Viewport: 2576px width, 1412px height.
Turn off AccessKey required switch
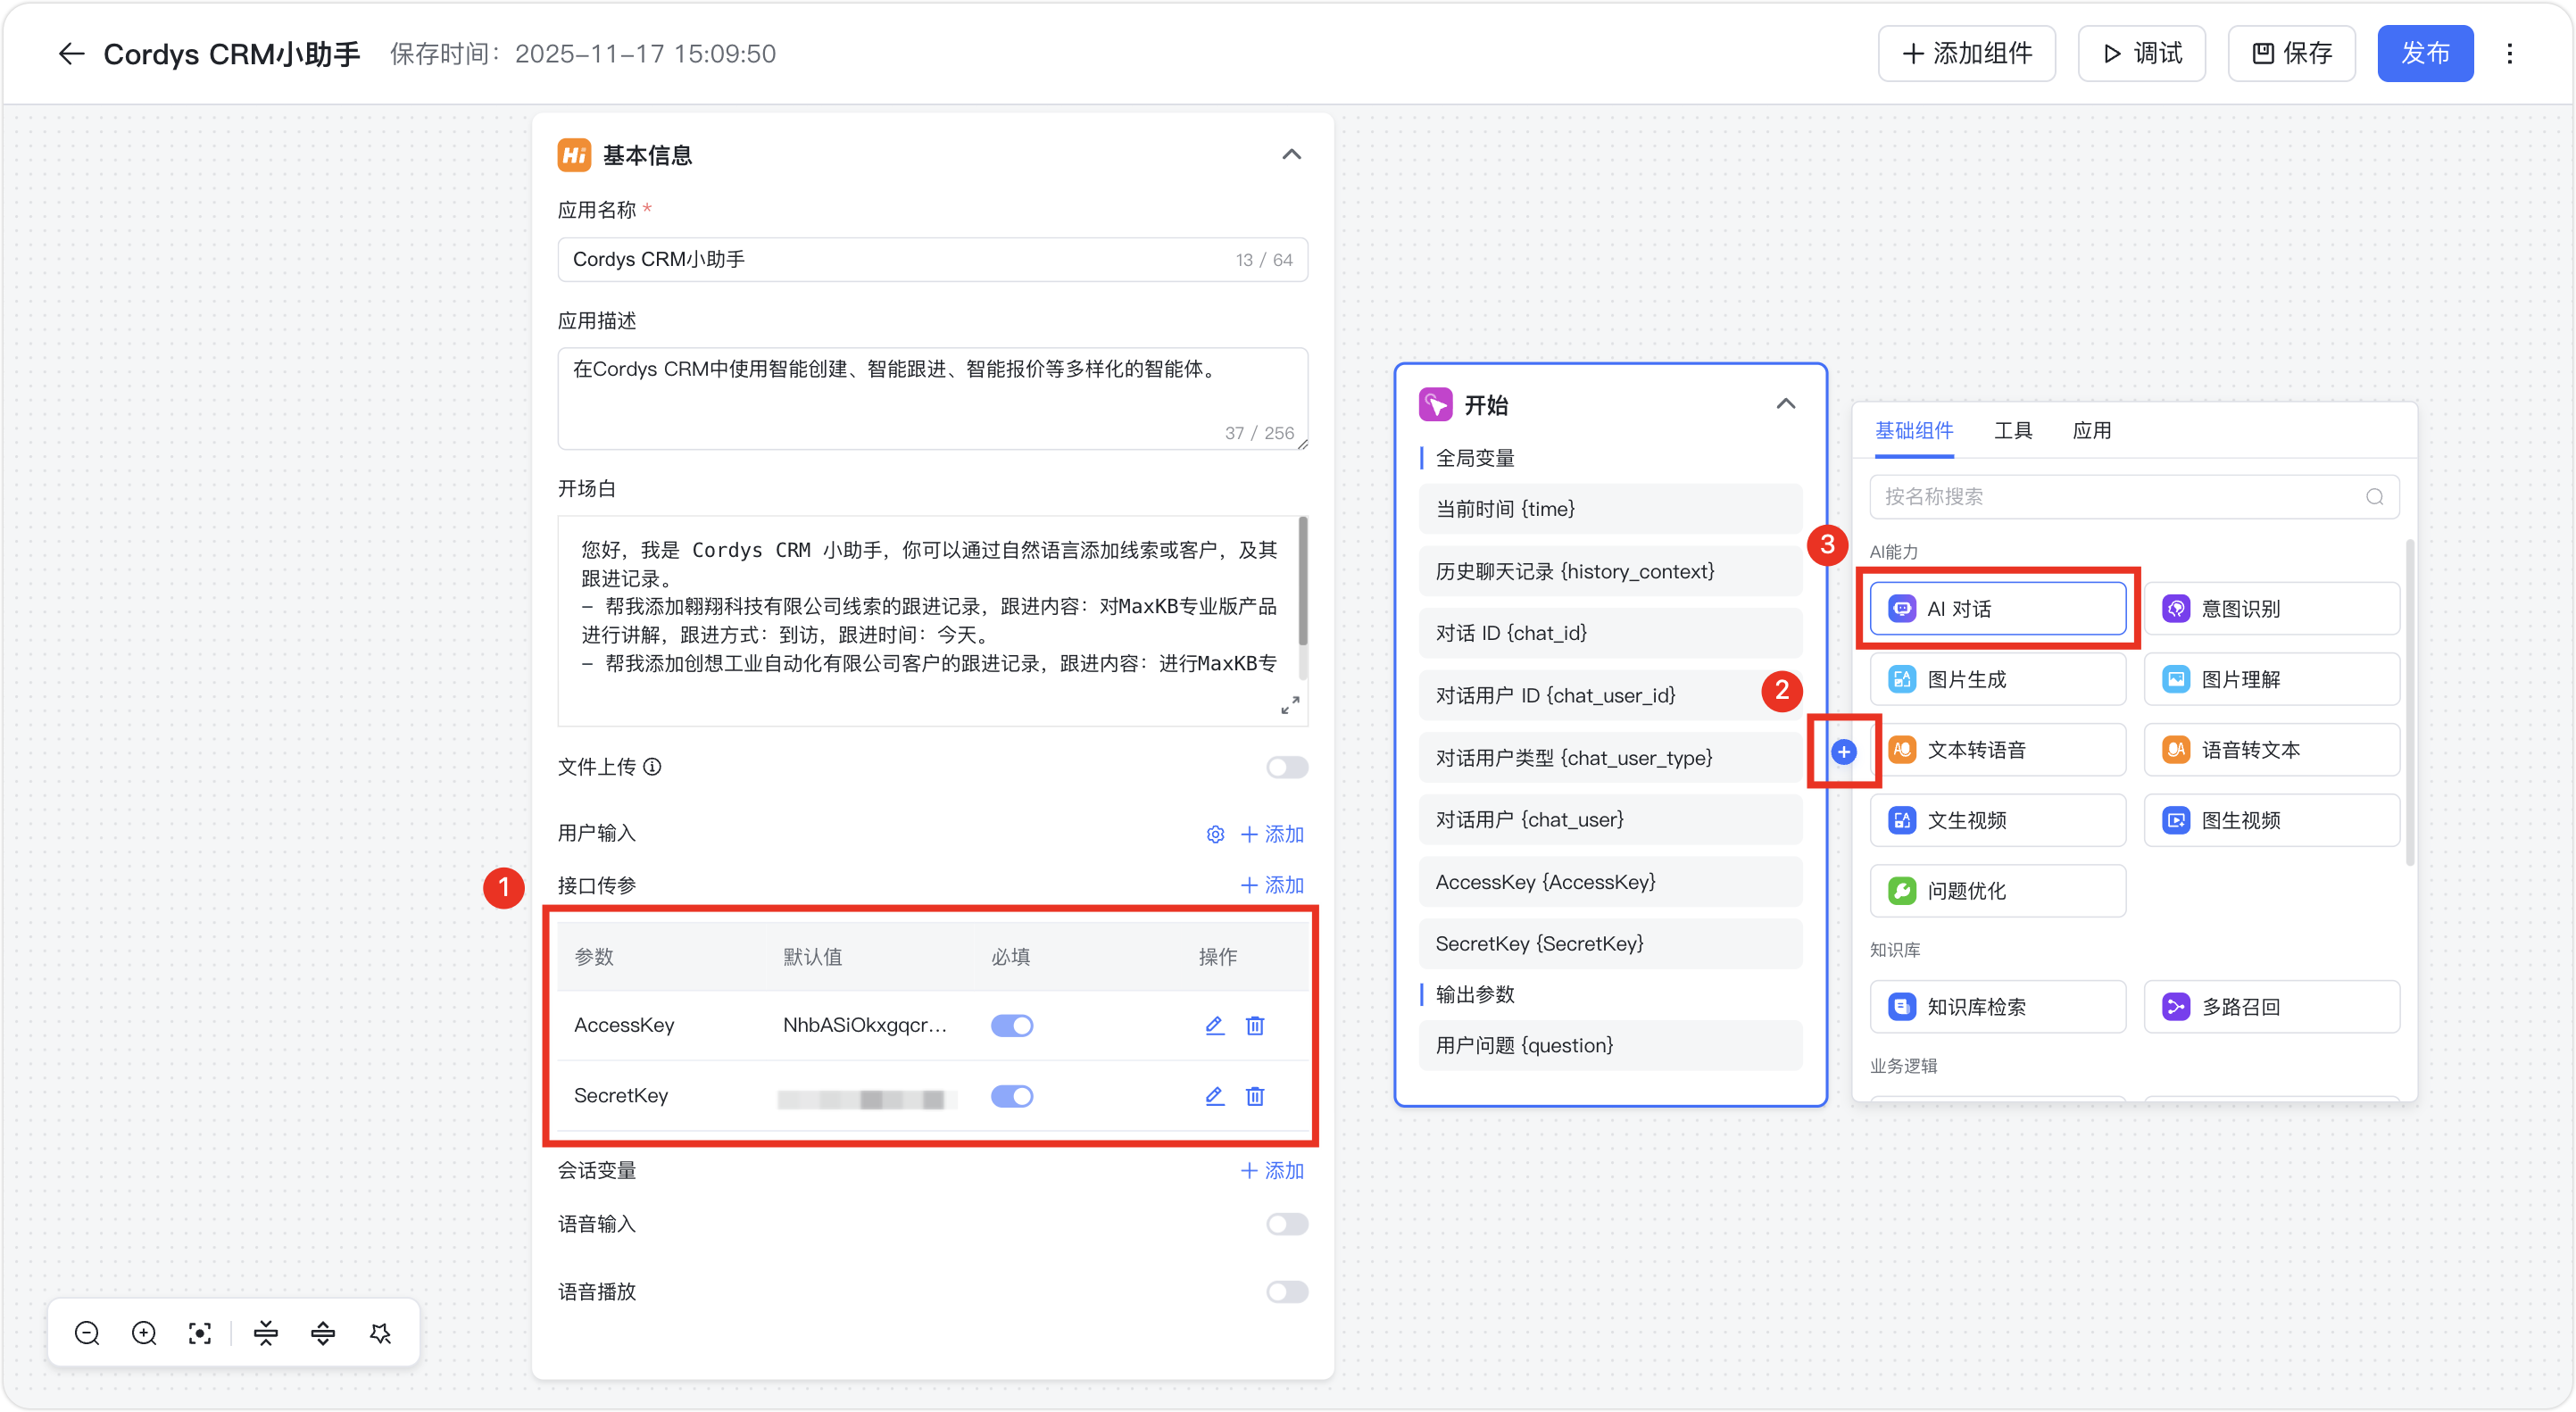pyautogui.click(x=1011, y=1025)
